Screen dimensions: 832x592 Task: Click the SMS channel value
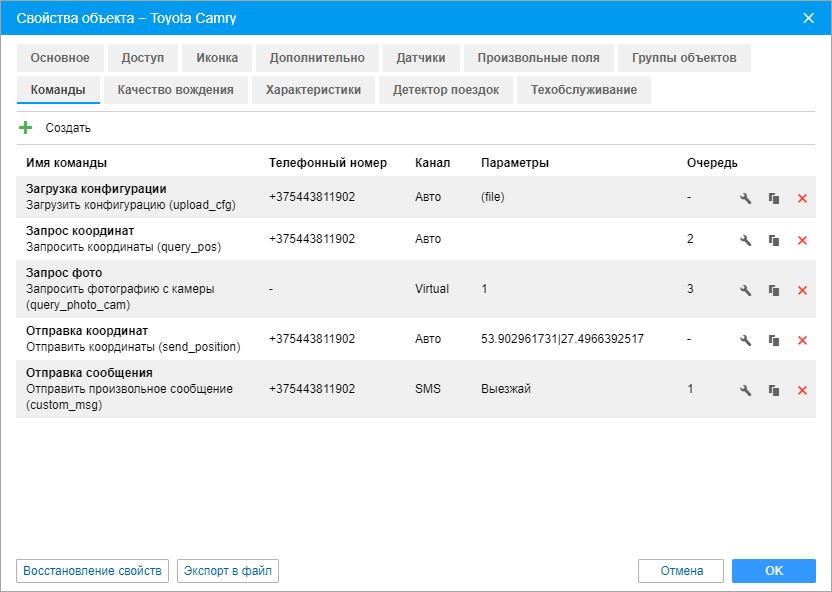point(428,389)
